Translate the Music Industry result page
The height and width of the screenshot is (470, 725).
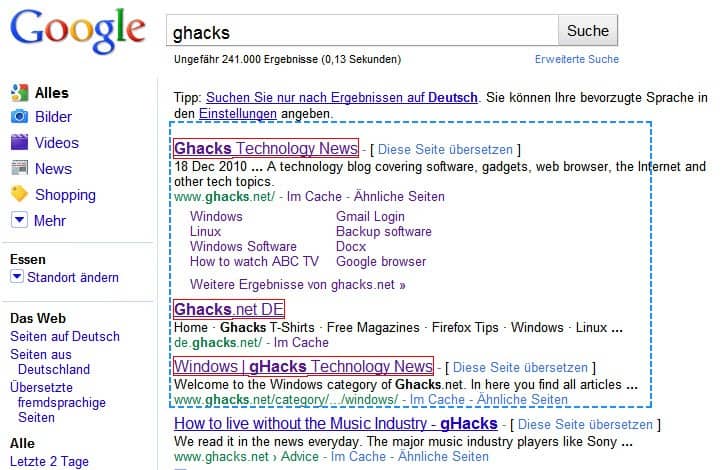tap(585, 425)
